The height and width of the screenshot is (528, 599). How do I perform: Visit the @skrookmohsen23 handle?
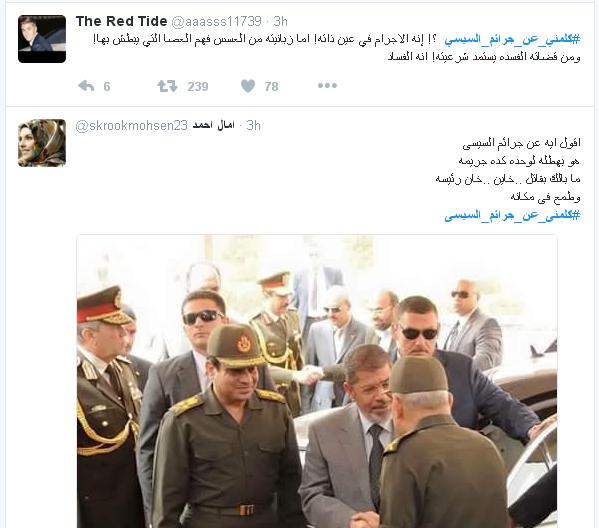(x=132, y=125)
